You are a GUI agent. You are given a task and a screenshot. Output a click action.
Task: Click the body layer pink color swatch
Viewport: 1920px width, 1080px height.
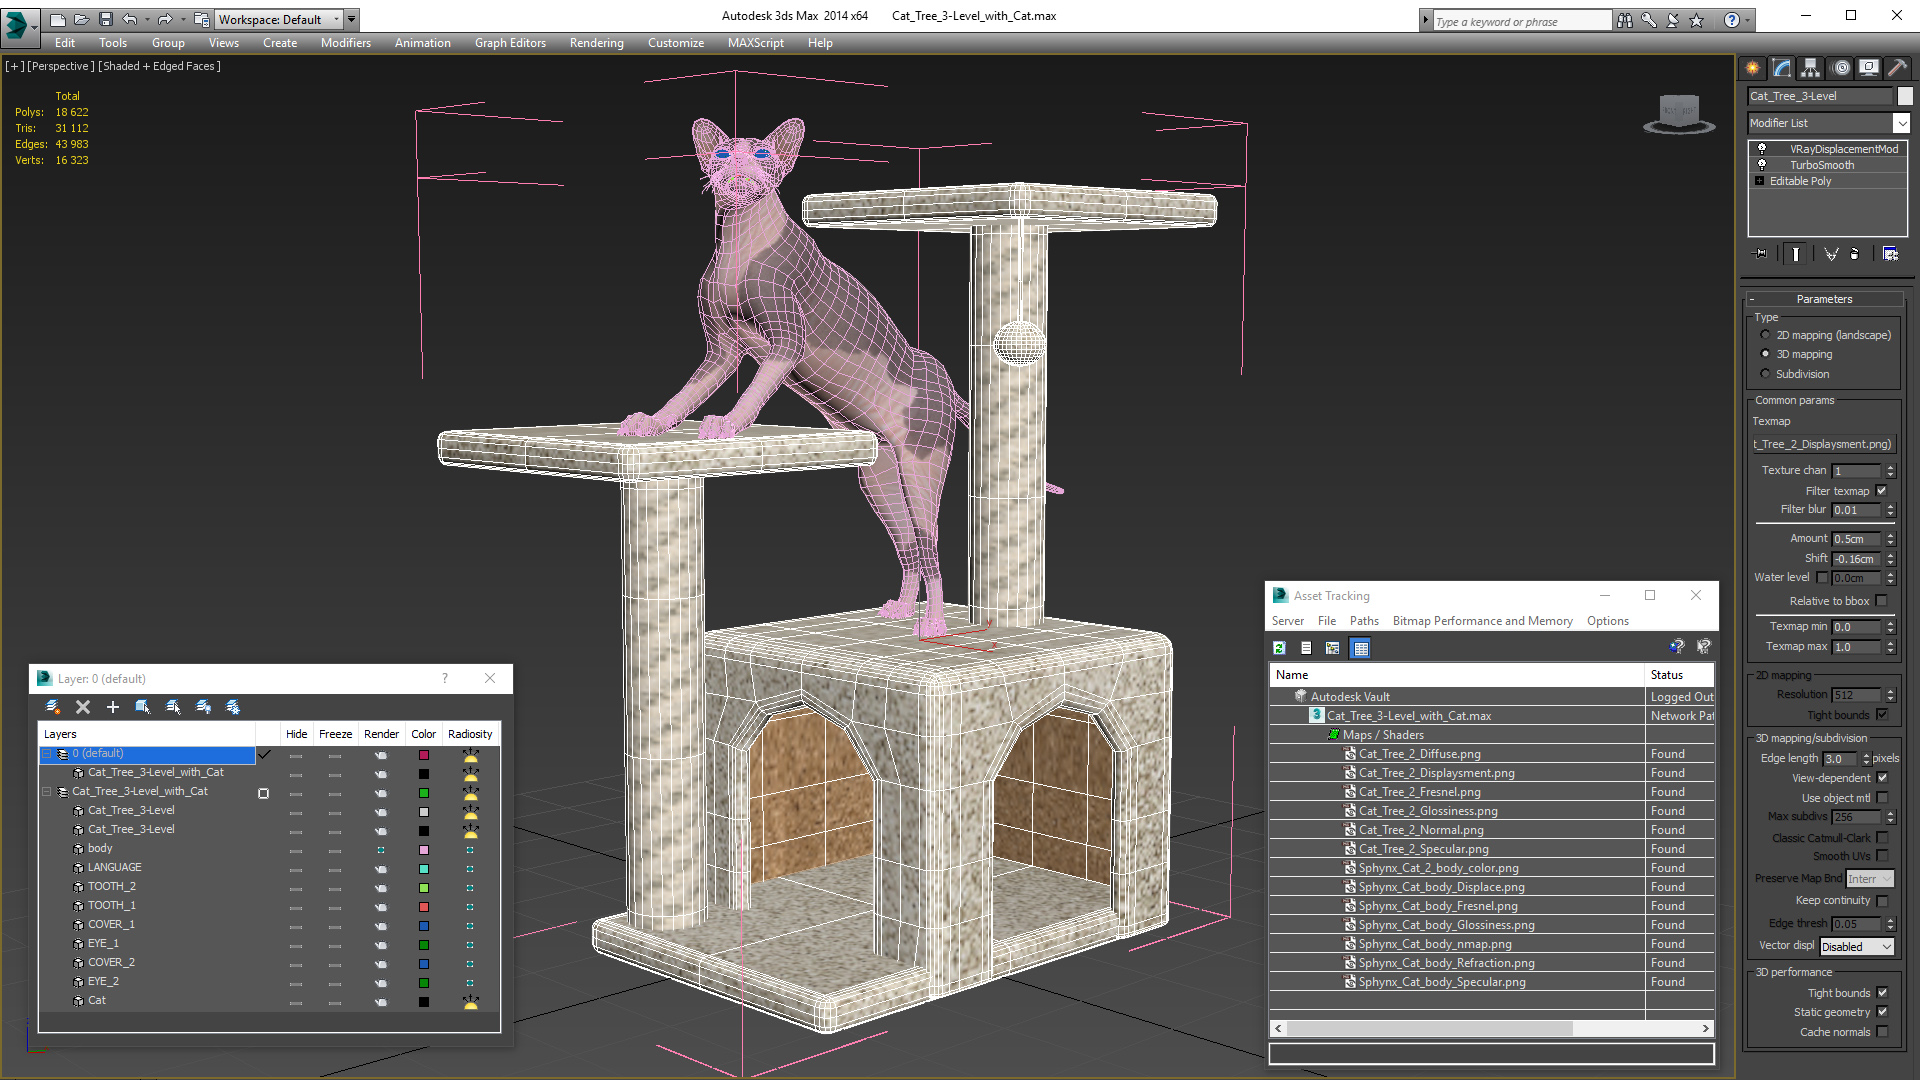424,850
